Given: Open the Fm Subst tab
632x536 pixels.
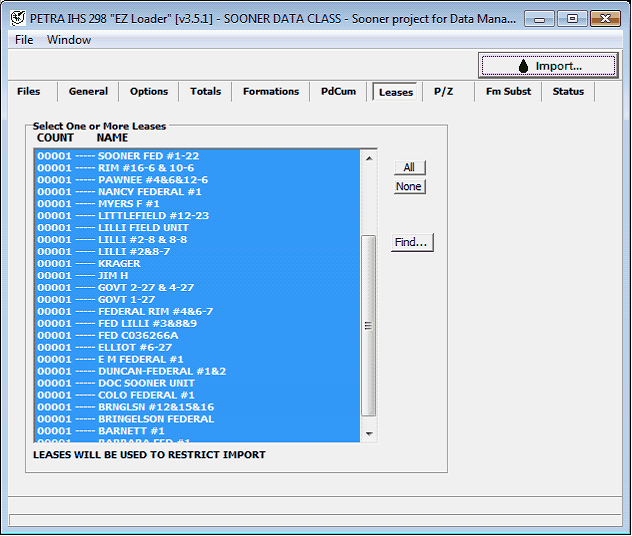Looking at the screenshot, I should point(508,91).
